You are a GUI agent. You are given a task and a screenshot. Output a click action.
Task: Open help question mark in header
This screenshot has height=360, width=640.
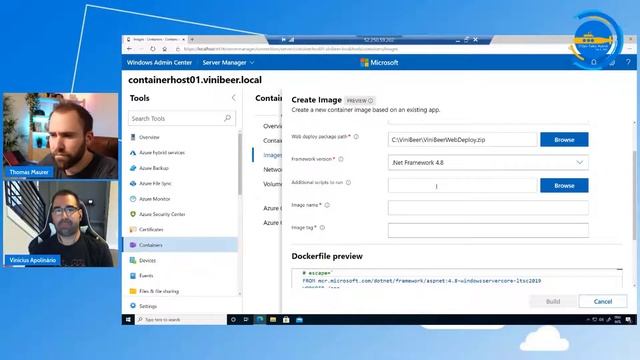tap(628, 62)
